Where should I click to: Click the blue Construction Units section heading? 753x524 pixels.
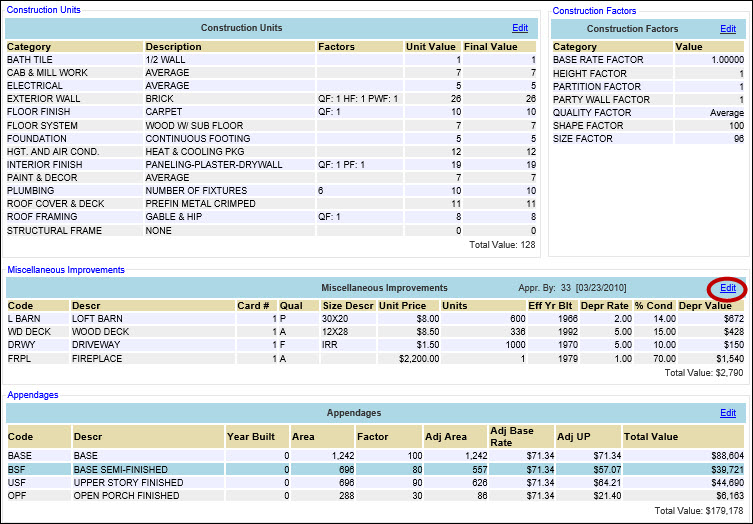[43, 10]
